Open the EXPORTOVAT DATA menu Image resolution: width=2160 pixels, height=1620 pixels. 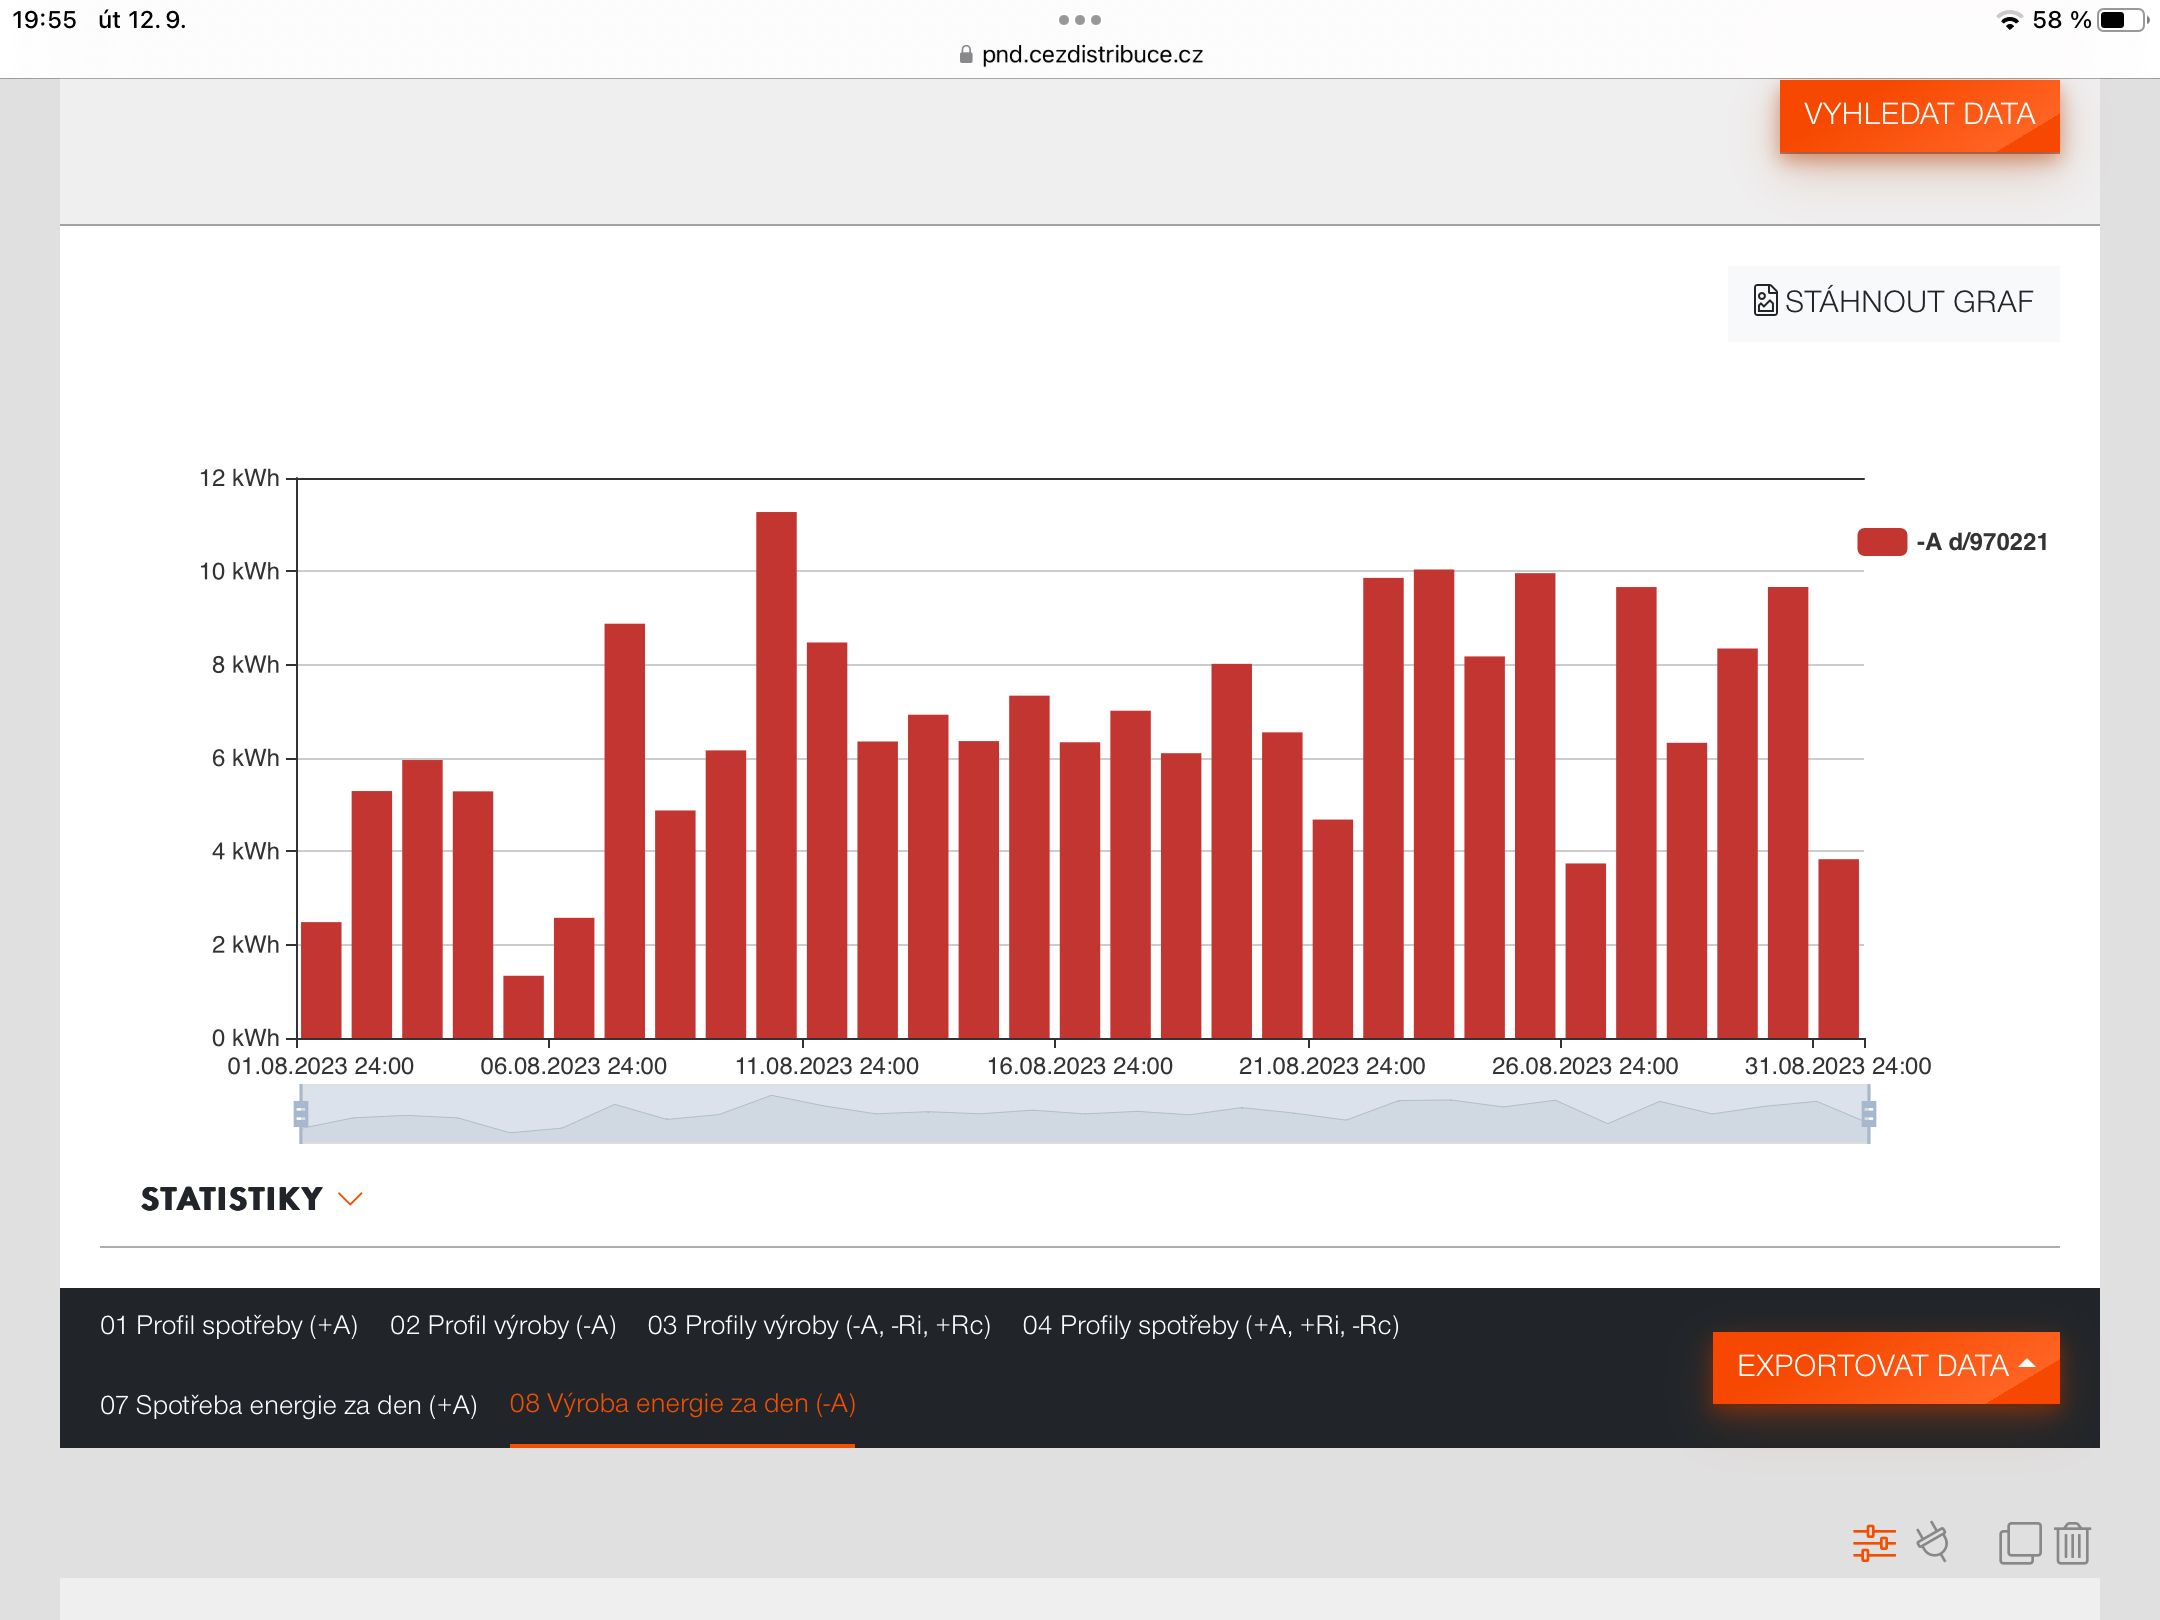click(1885, 1367)
